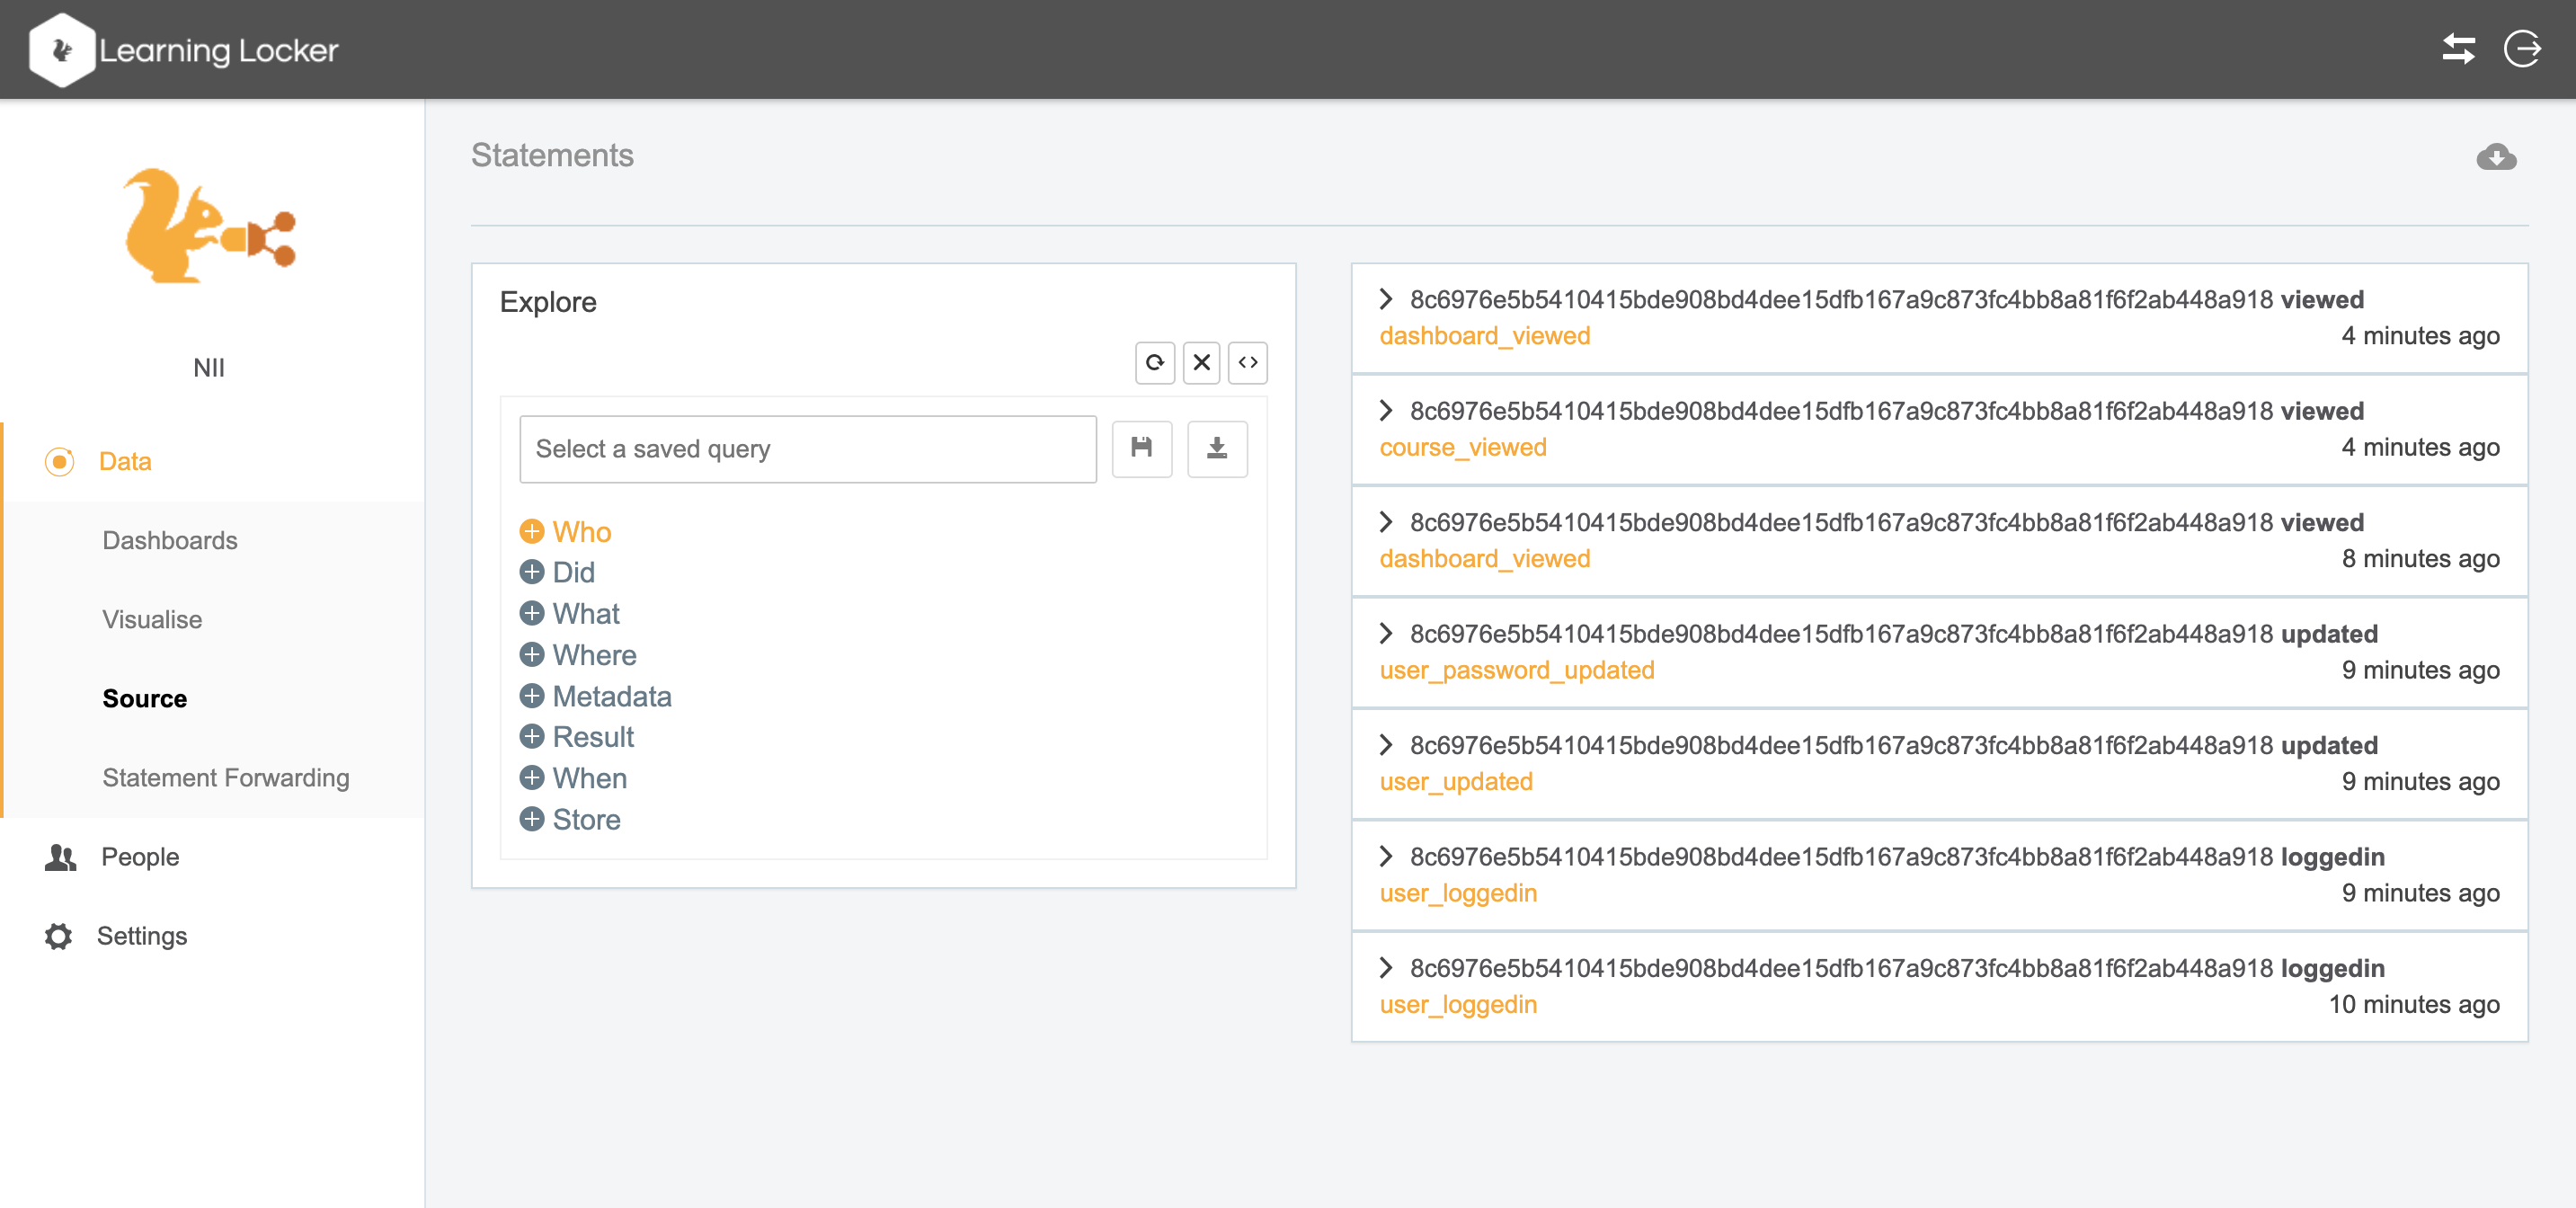This screenshot has width=2576, height=1208.
Task: Click the user_updated link
Action: (x=1455, y=781)
